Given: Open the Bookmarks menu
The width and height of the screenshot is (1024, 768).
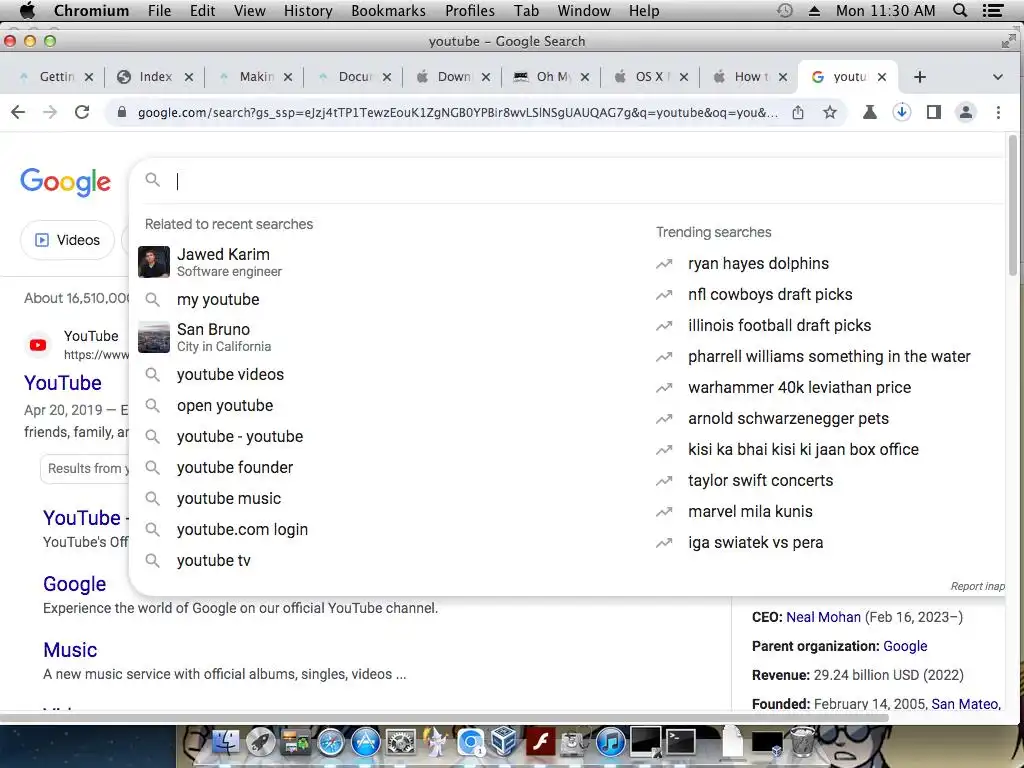Looking at the screenshot, I should tap(388, 10).
